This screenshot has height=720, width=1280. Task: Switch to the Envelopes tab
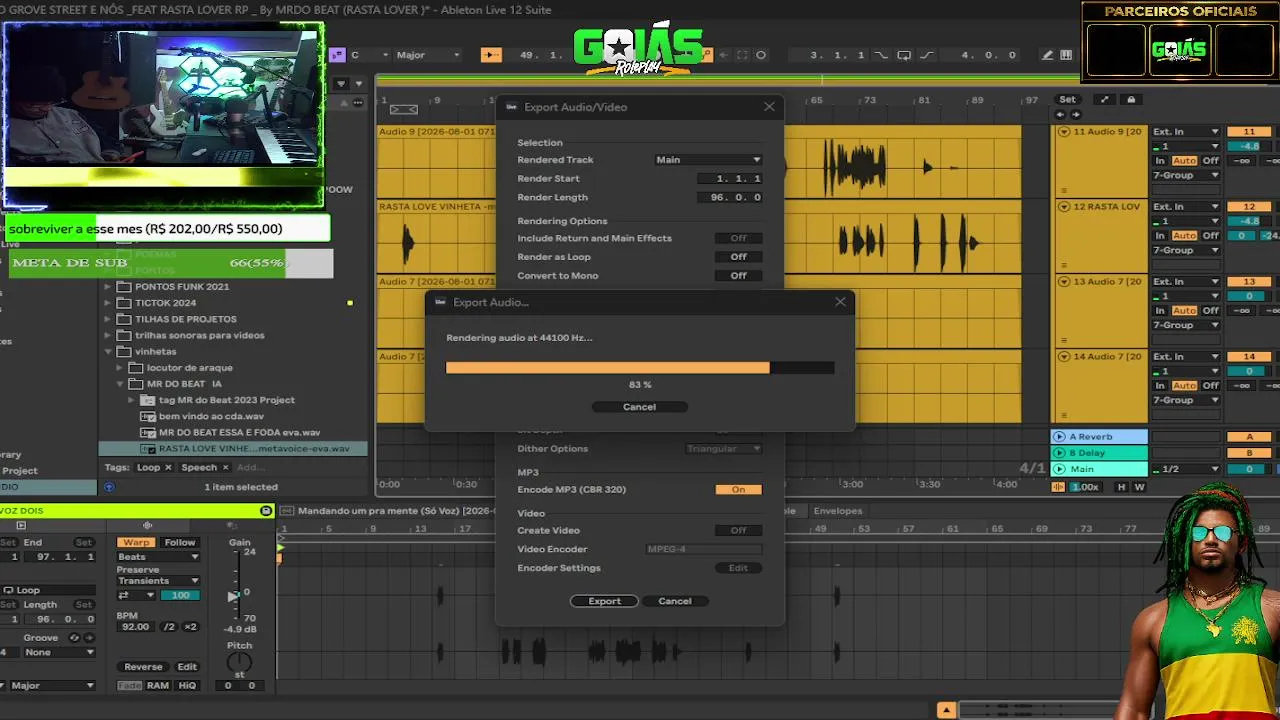(x=838, y=511)
